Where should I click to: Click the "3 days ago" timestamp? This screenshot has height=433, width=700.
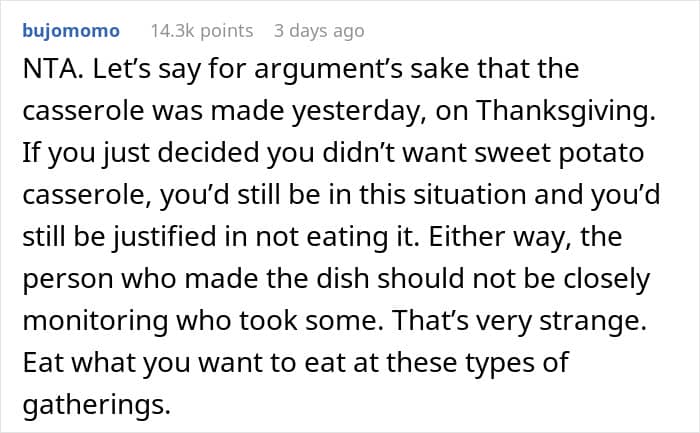pos(319,31)
